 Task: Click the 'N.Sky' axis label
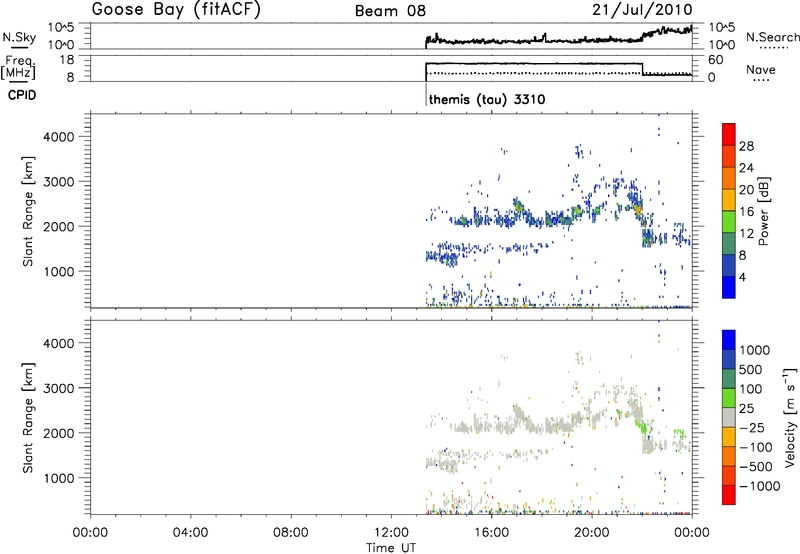tap(19, 37)
